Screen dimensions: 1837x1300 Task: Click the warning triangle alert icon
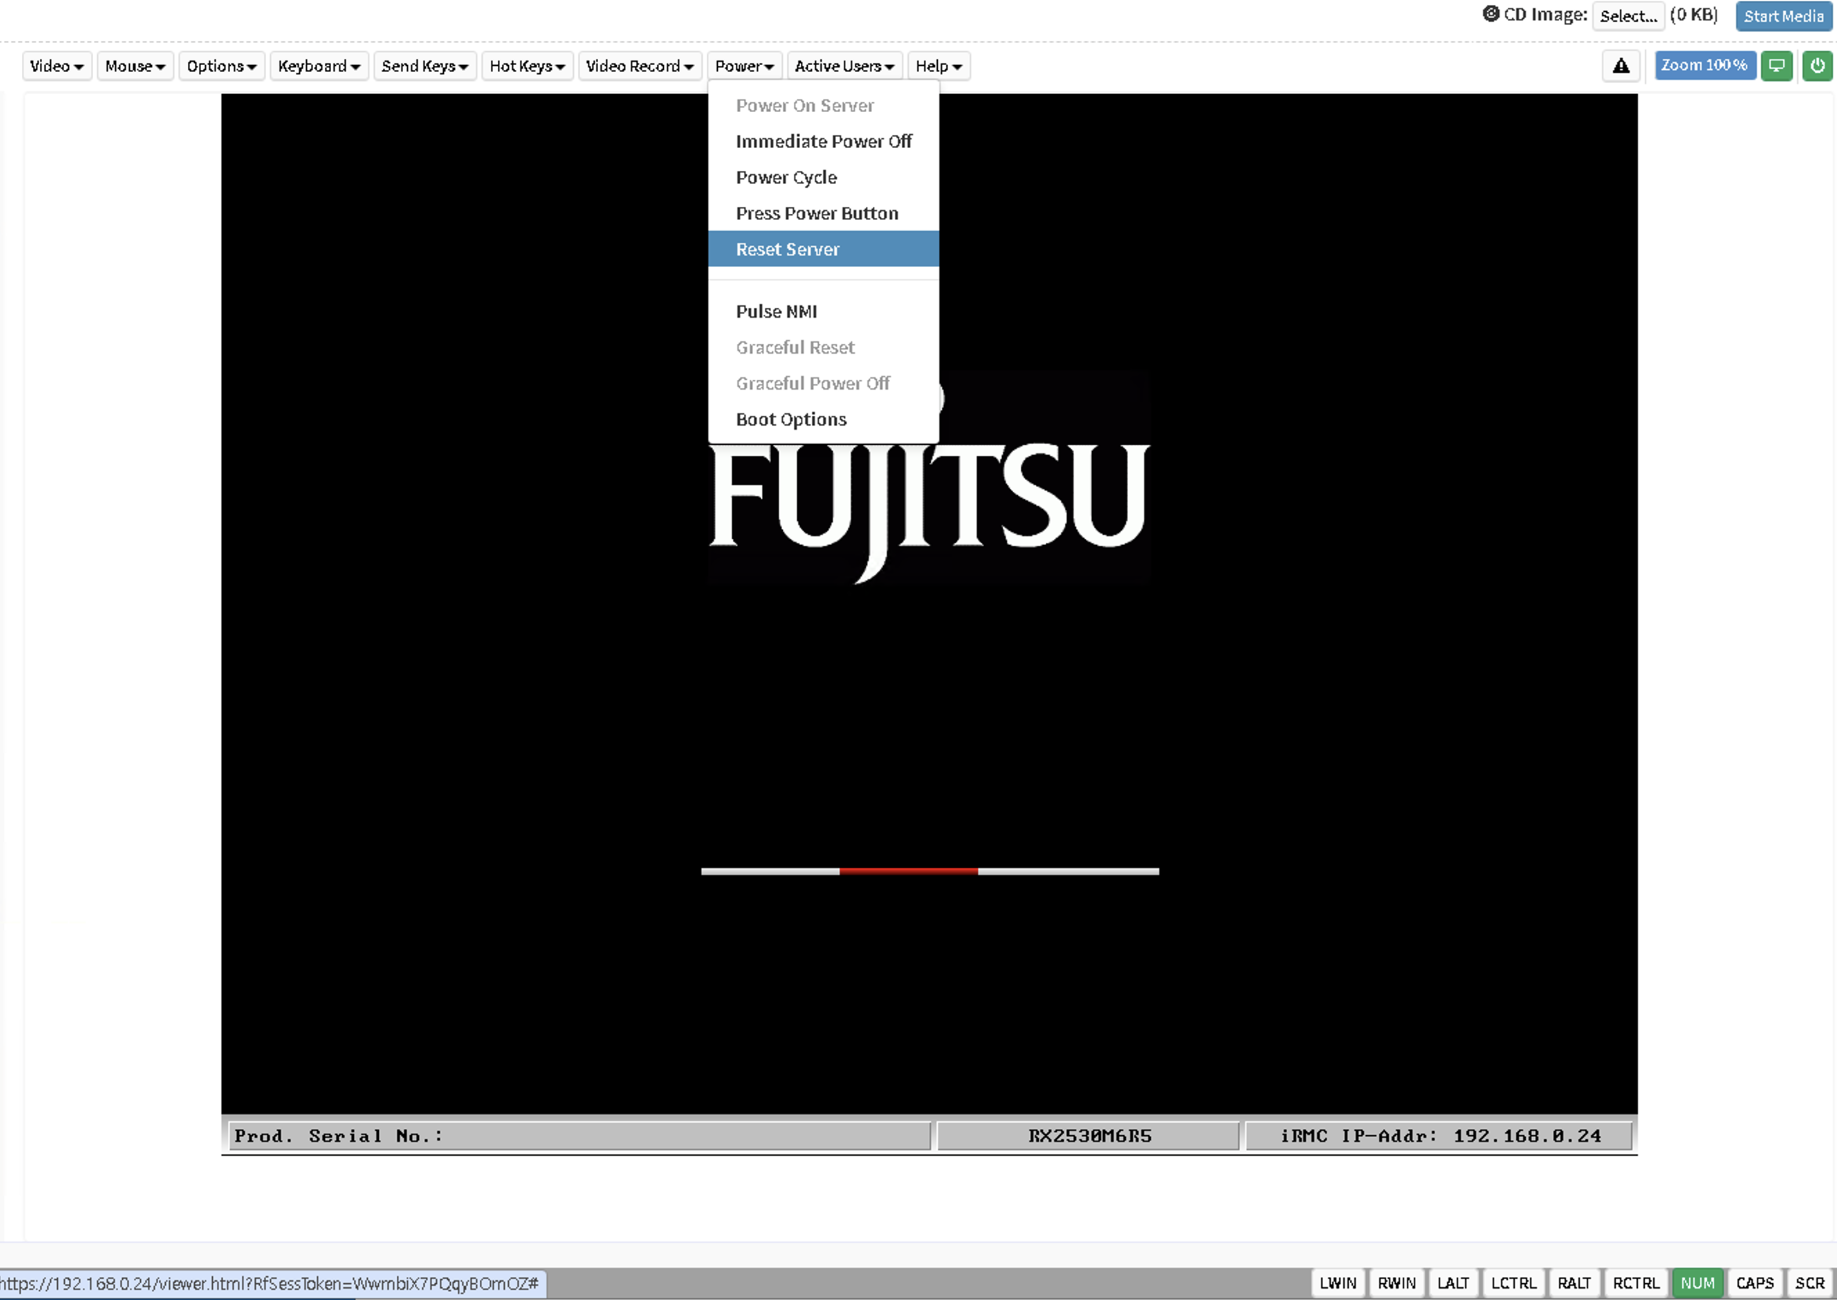point(1621,66)
